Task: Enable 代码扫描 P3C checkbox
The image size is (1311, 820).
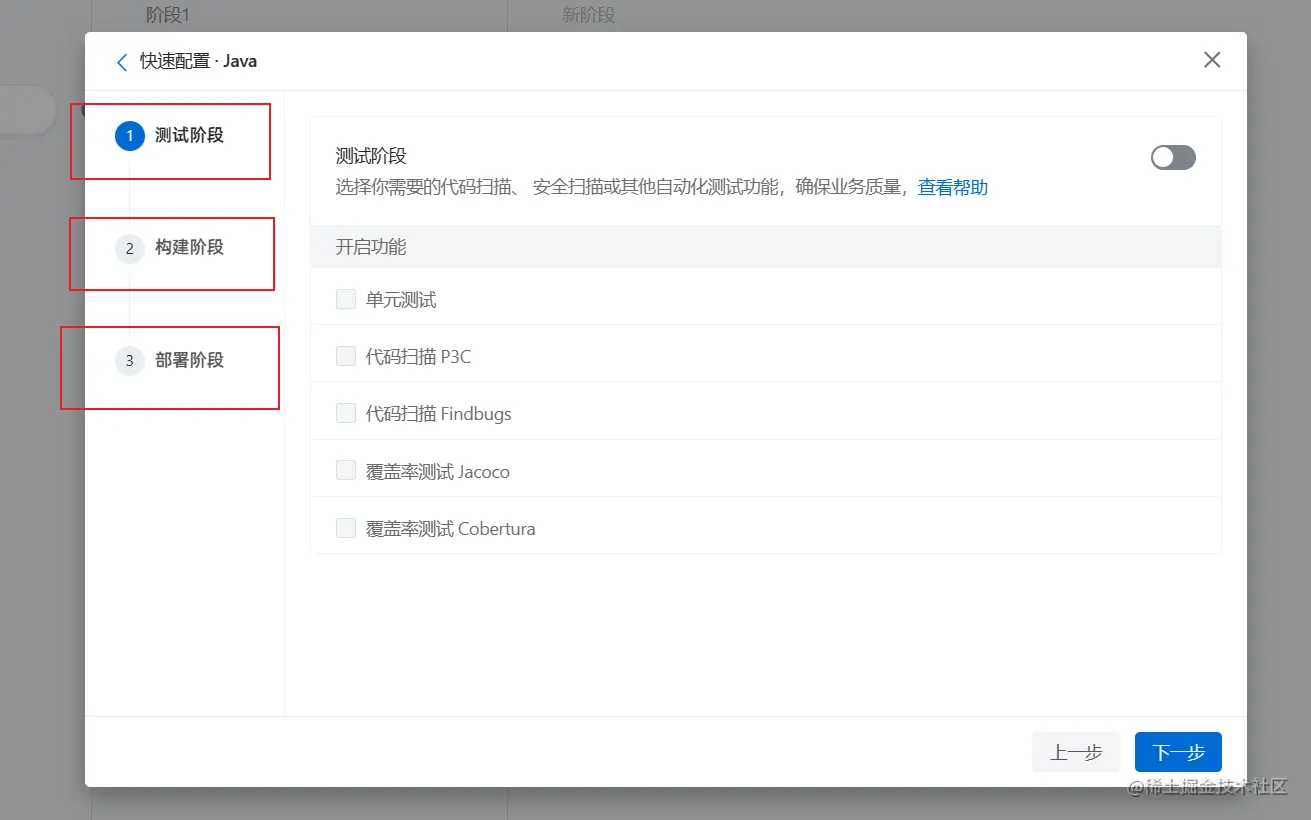Action: click(346, 356)
